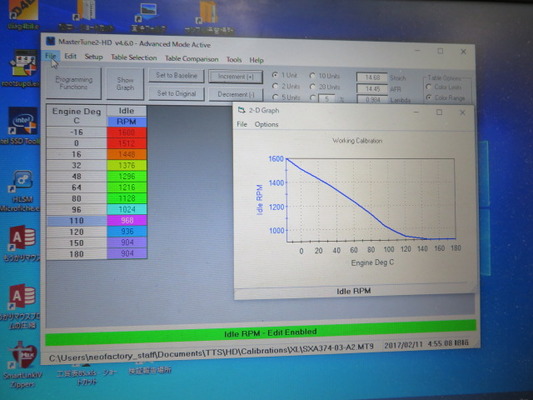Select the 2 Units radio button
533x400 pixels.
(275, 86)
